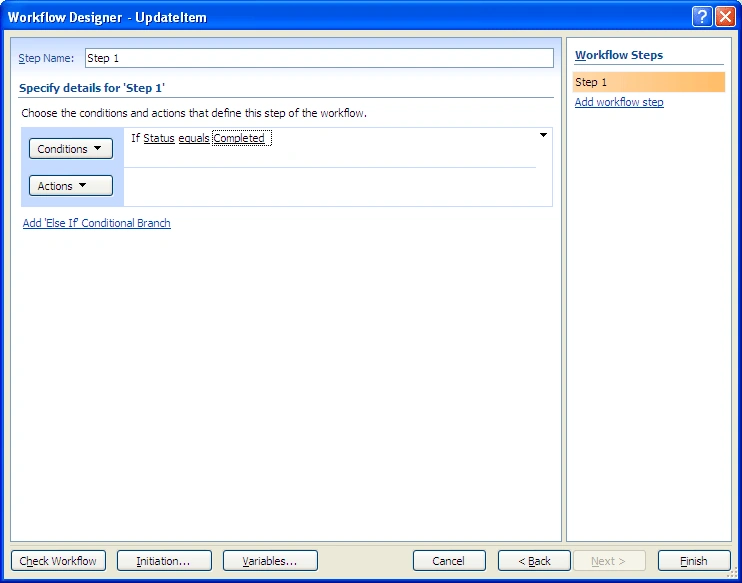The height and width of the screenshot is (583, 742).
Task: Edit the Completed value in condition
Action: [241, 138]
